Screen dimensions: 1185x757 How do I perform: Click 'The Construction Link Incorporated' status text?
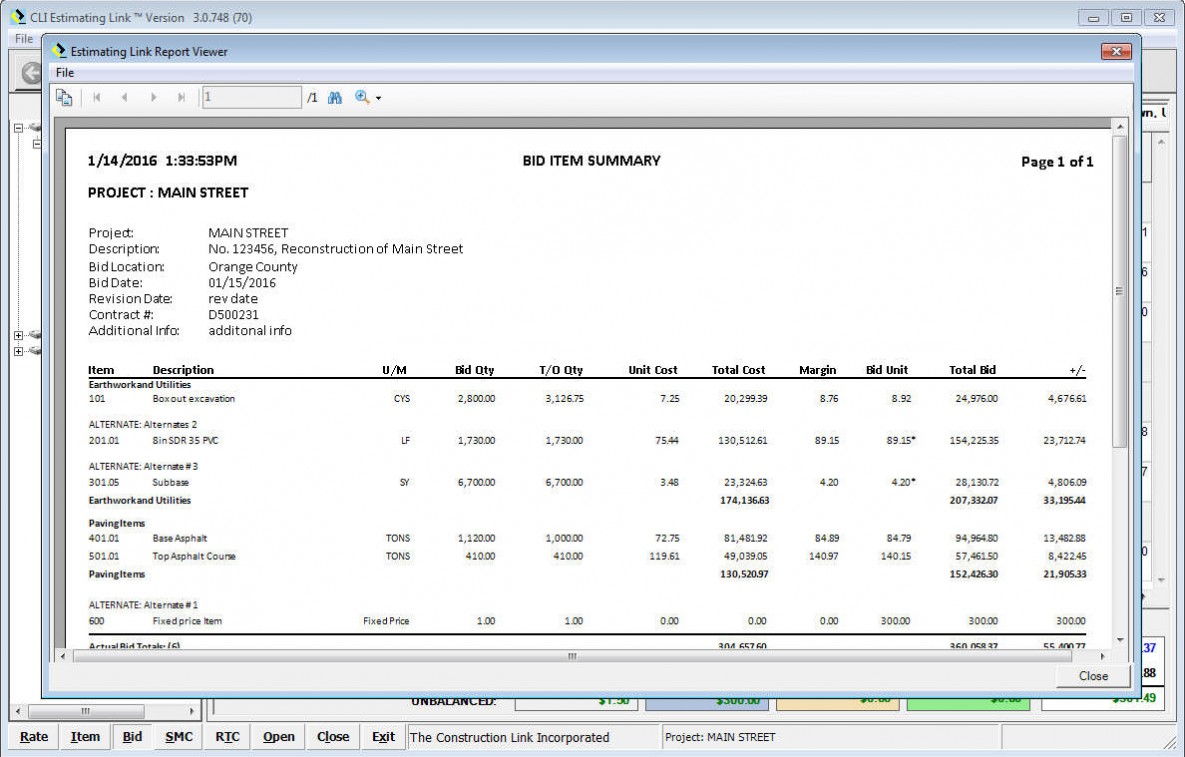coord(509,737)
